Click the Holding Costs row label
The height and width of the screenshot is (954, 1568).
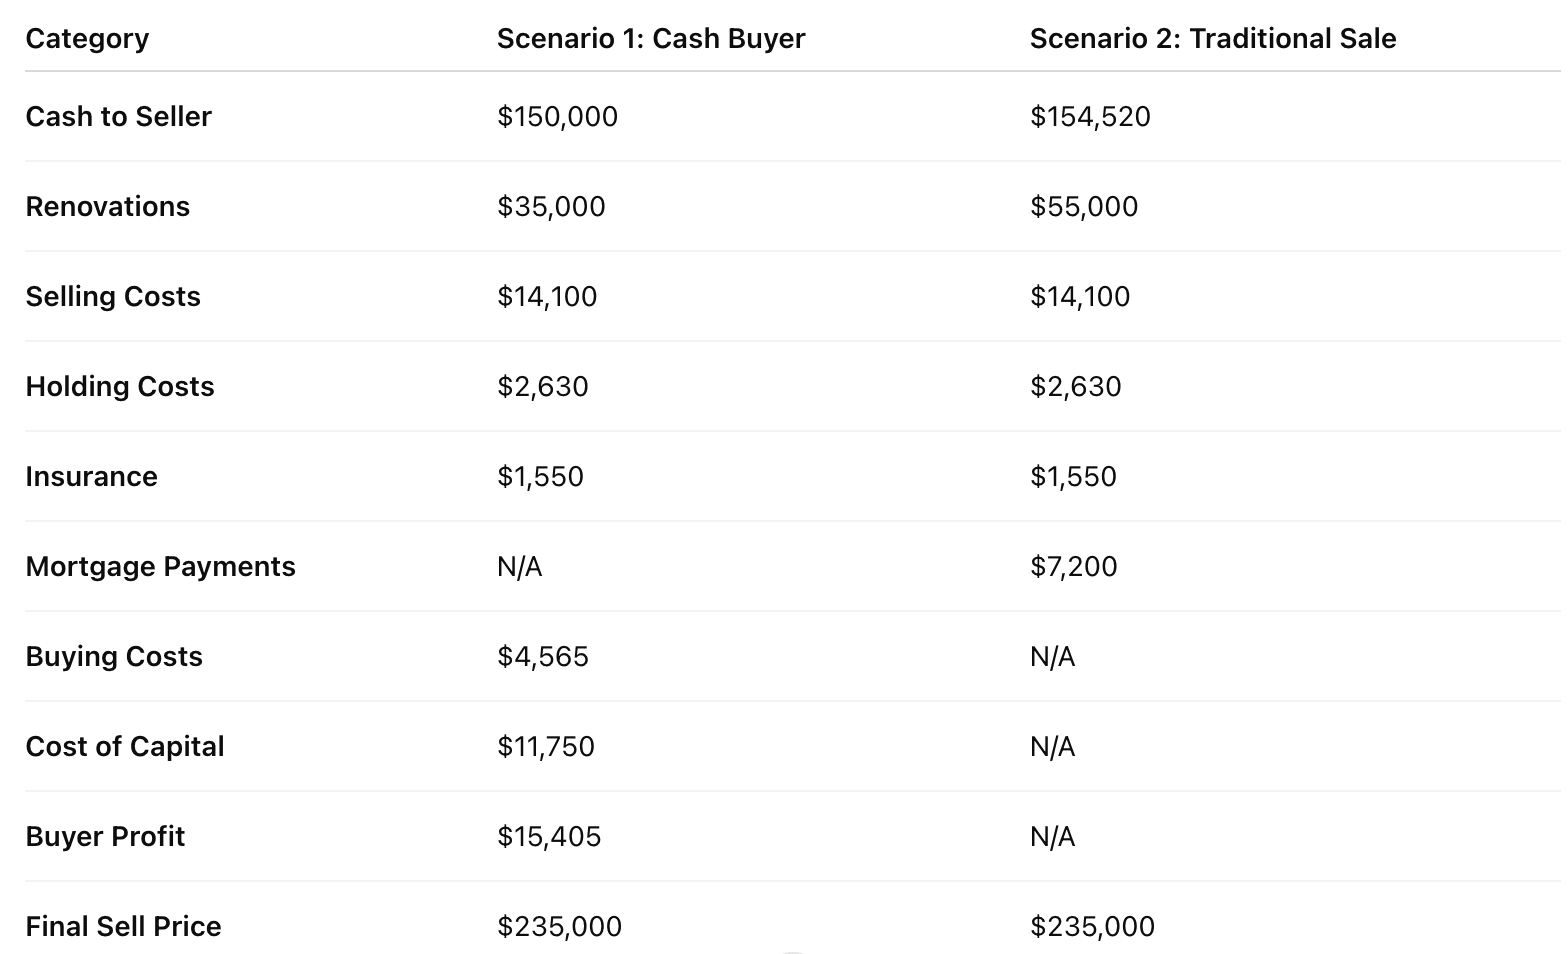click(120, 387)
